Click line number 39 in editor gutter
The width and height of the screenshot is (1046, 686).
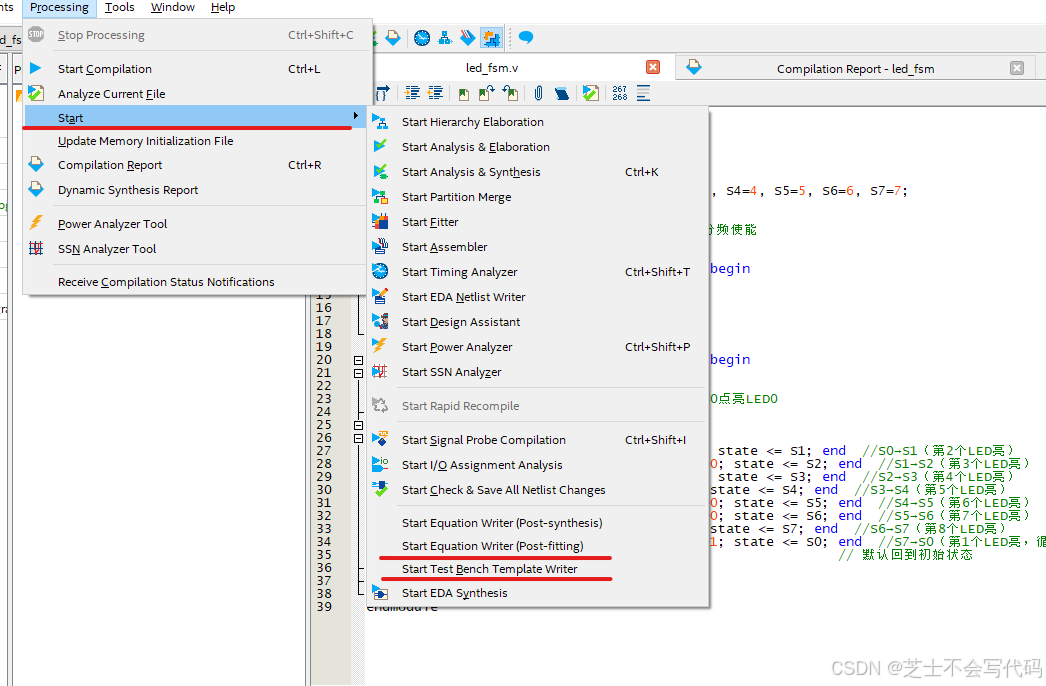[x=324, y=606]
